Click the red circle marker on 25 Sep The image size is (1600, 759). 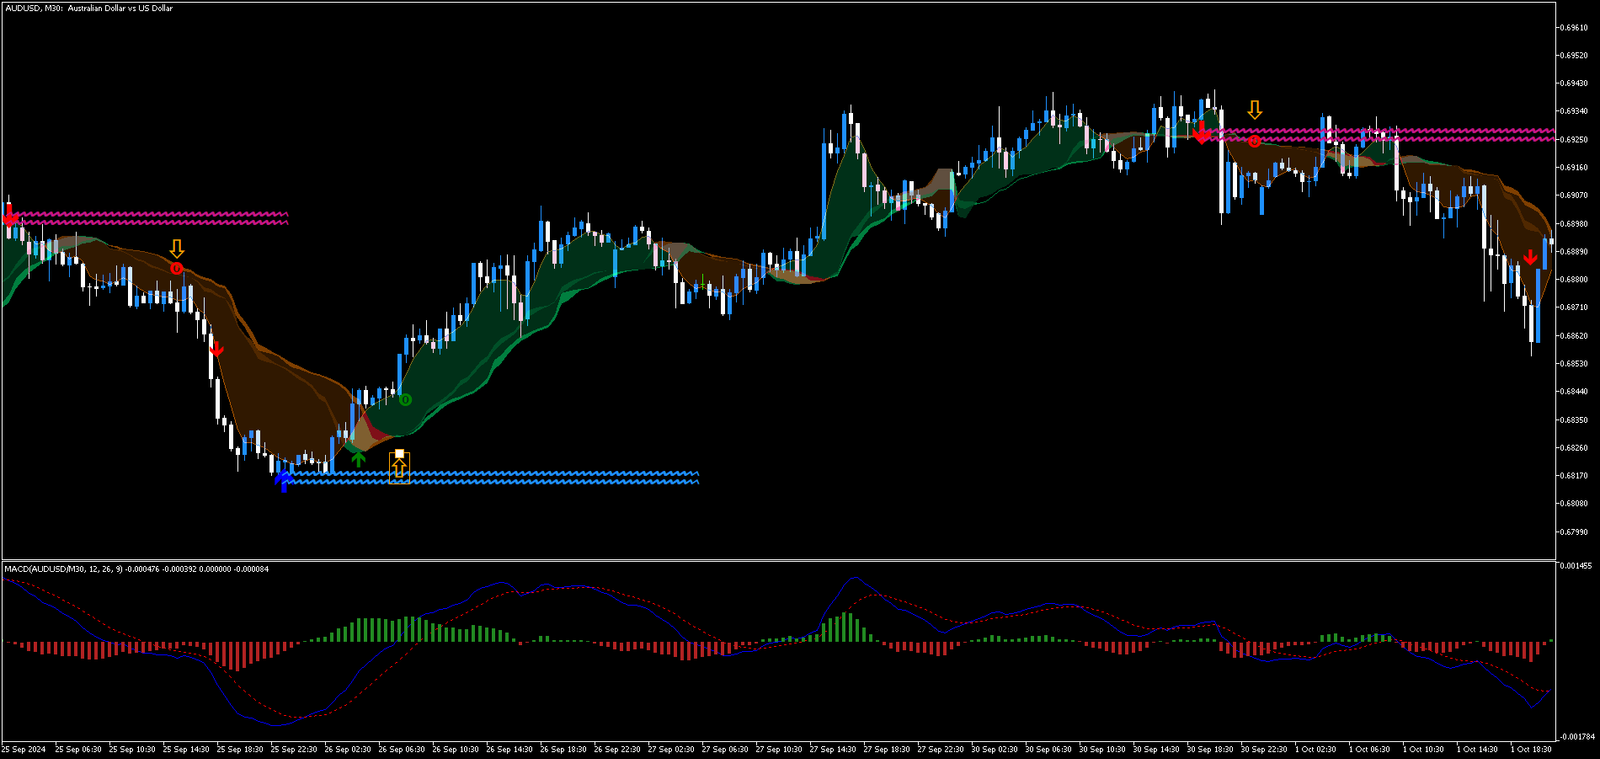coord(177,269)
